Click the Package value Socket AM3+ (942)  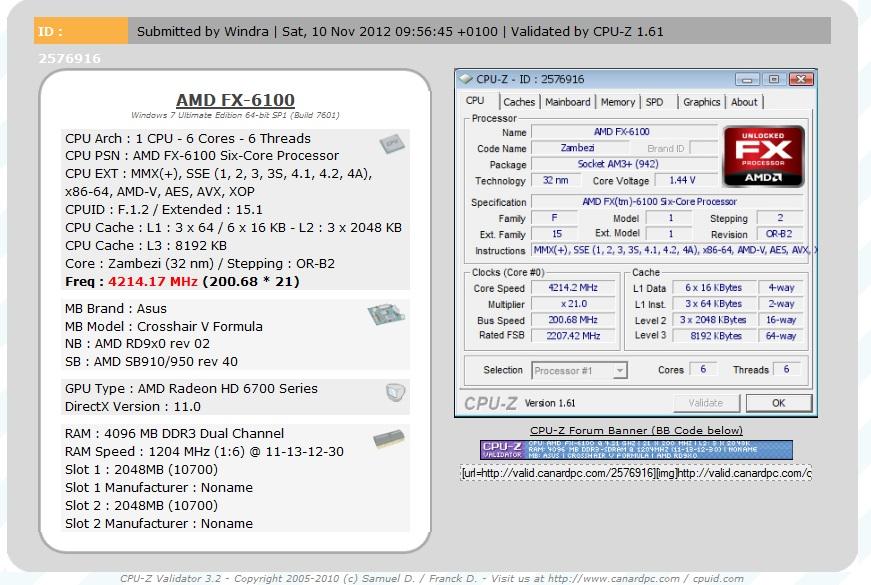pyautogui.click(x=624, y=164)
